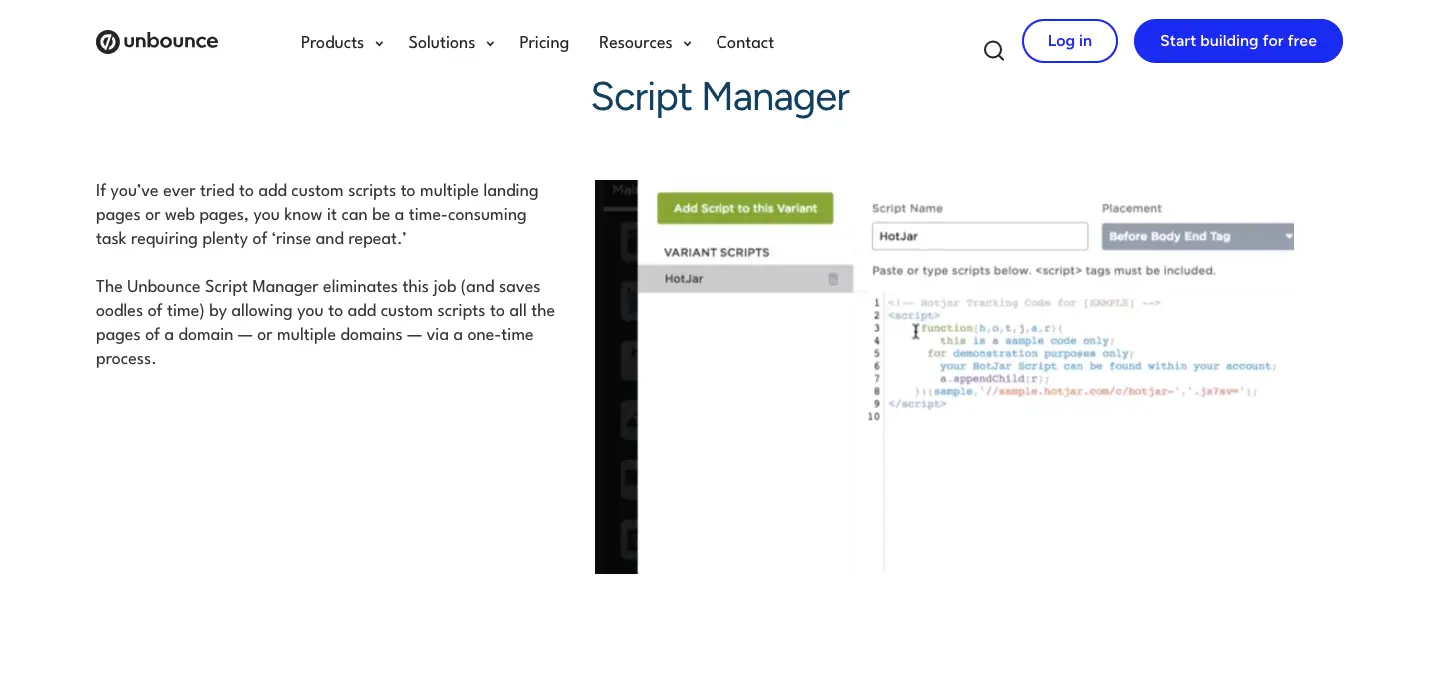The height and width of the screenshot is (675, 1439).
Task: Click Add Script to this Variant
Action: click(x=745, y=208)
